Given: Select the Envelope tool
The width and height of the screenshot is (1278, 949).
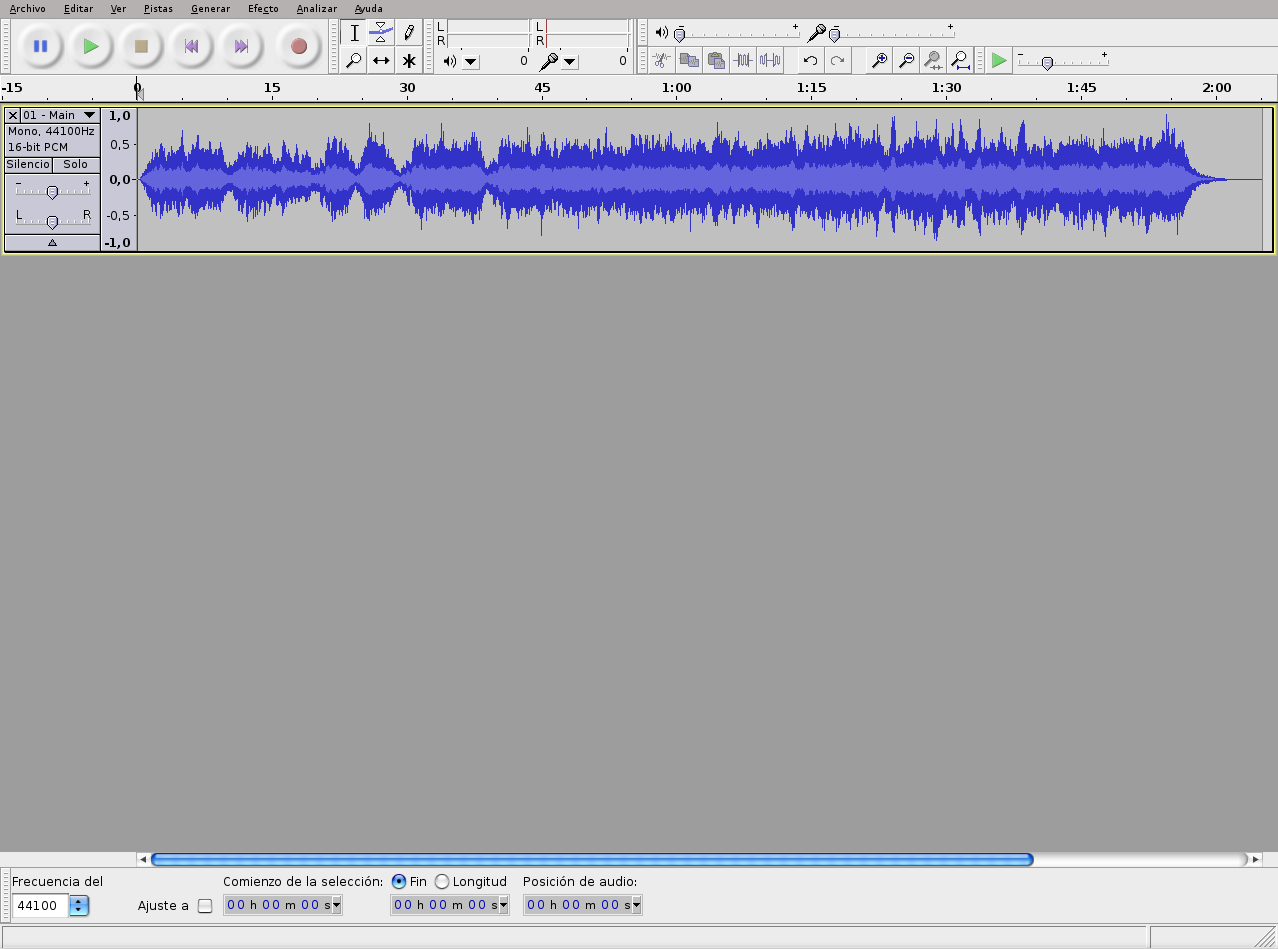Looking at the screenshot, I should pyautogui.click(x=381, y=32).
